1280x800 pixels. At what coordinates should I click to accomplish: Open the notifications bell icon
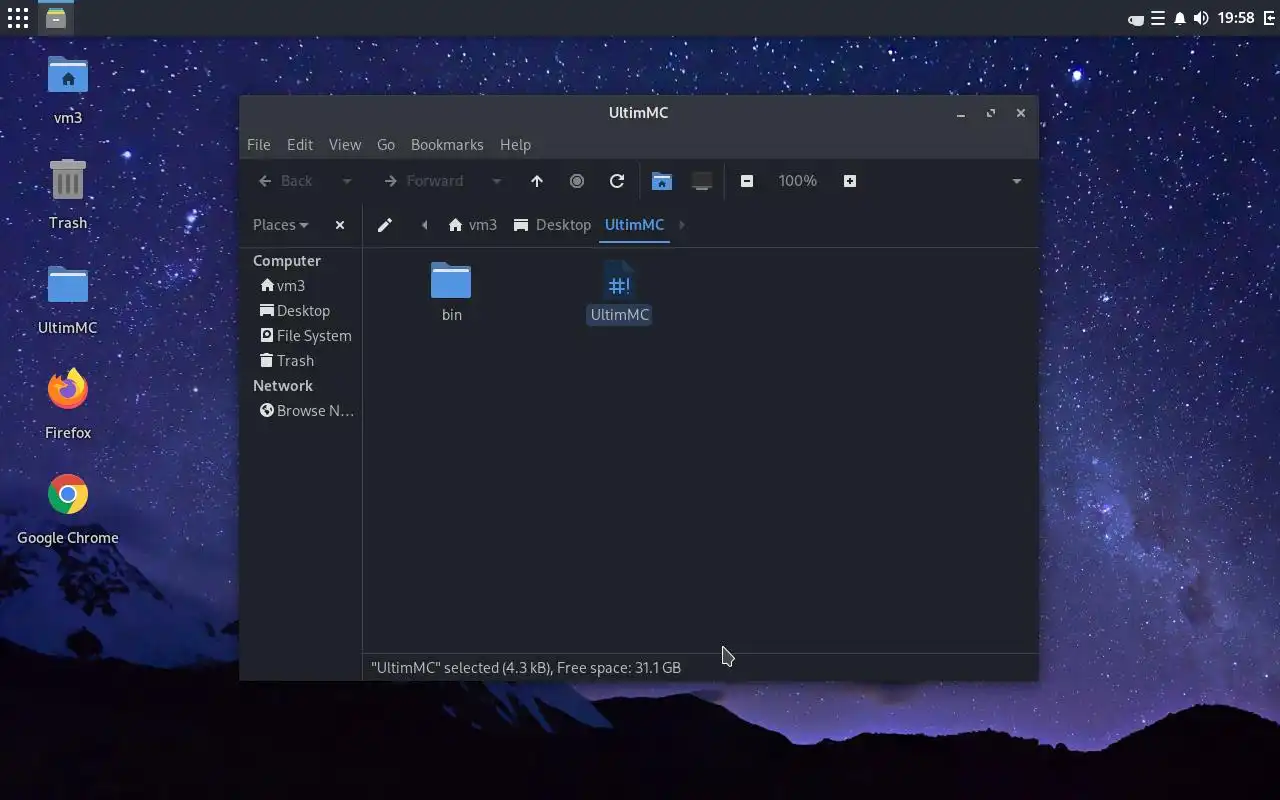pos(1180,18)
